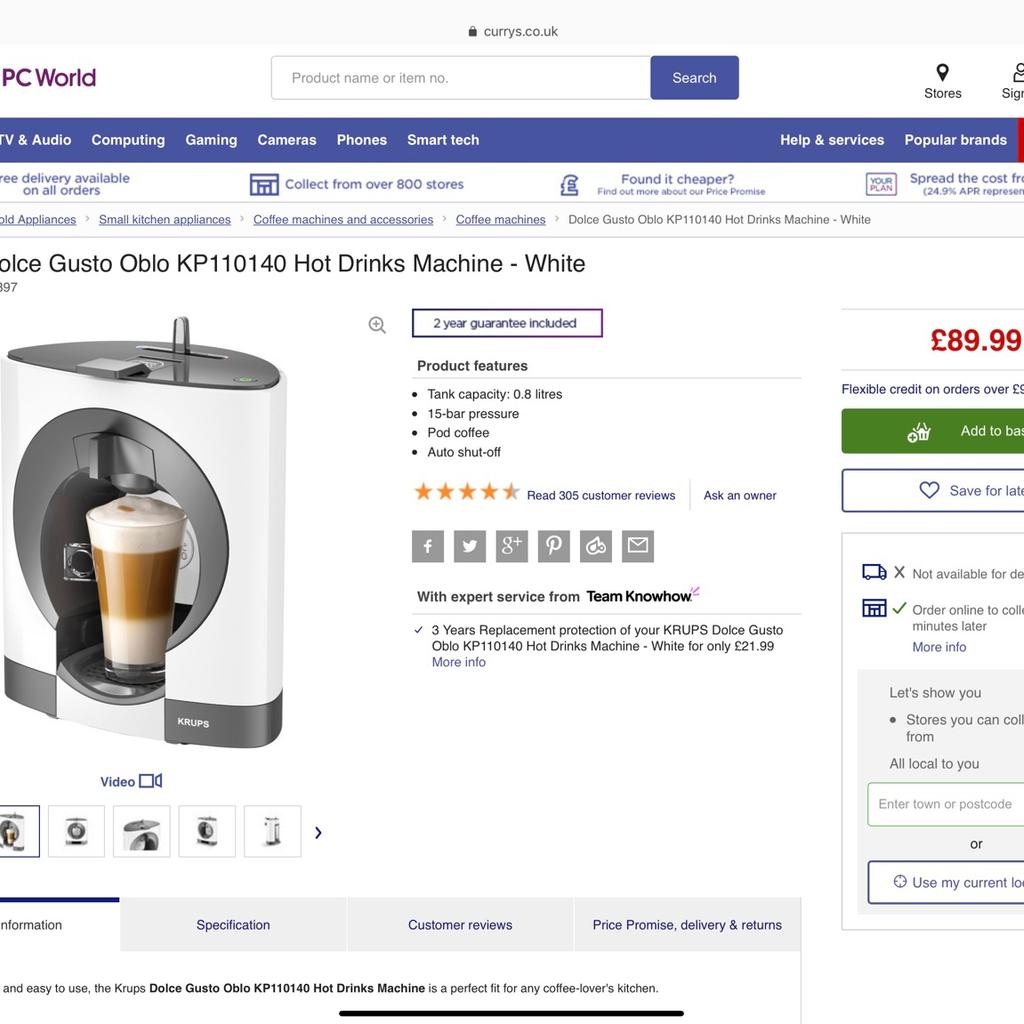Open Stores using the map pin icon
The width and height of the screenshot is (1024, 1024).
[x=941, y=73]
